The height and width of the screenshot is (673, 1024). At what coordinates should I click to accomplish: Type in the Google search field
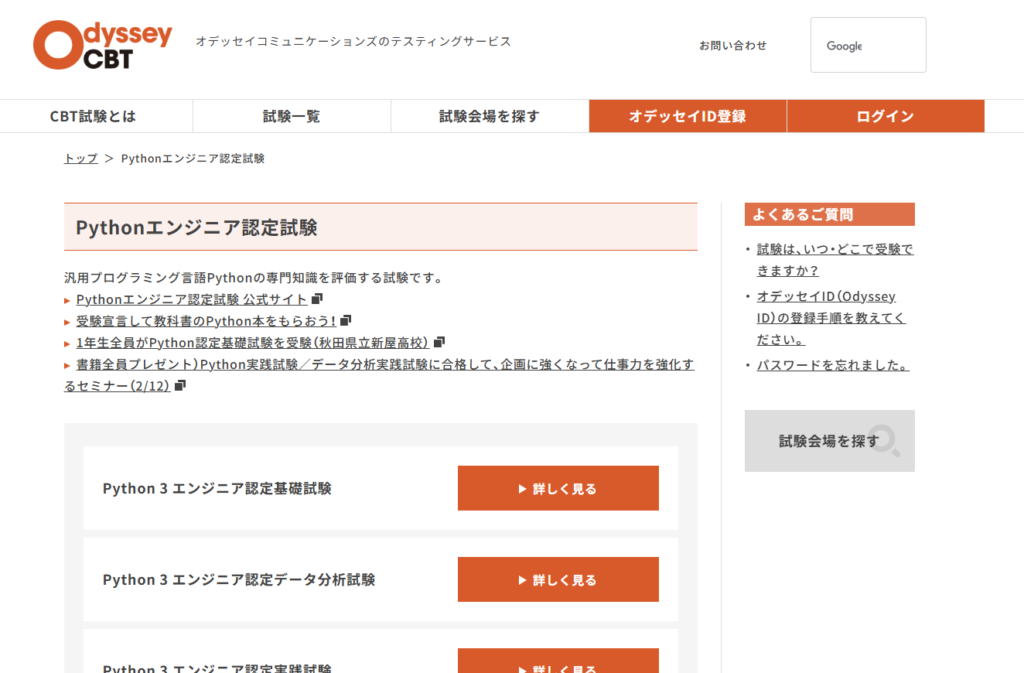tap(867, 45)
